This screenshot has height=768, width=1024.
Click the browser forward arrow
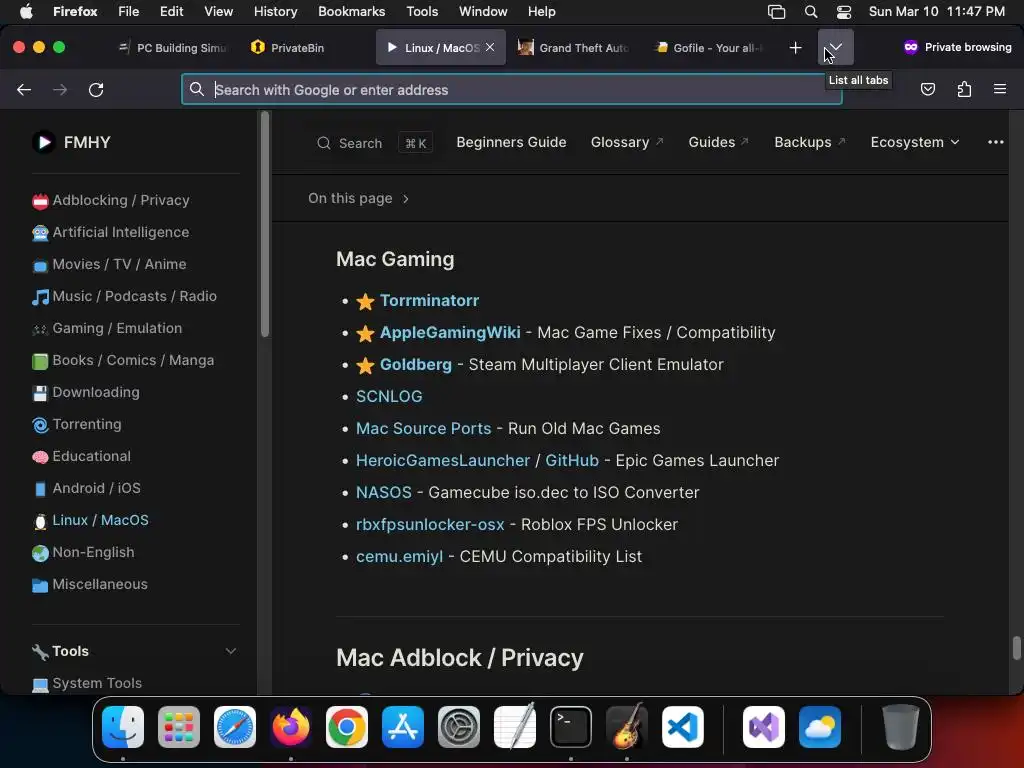tap(60, 89)
